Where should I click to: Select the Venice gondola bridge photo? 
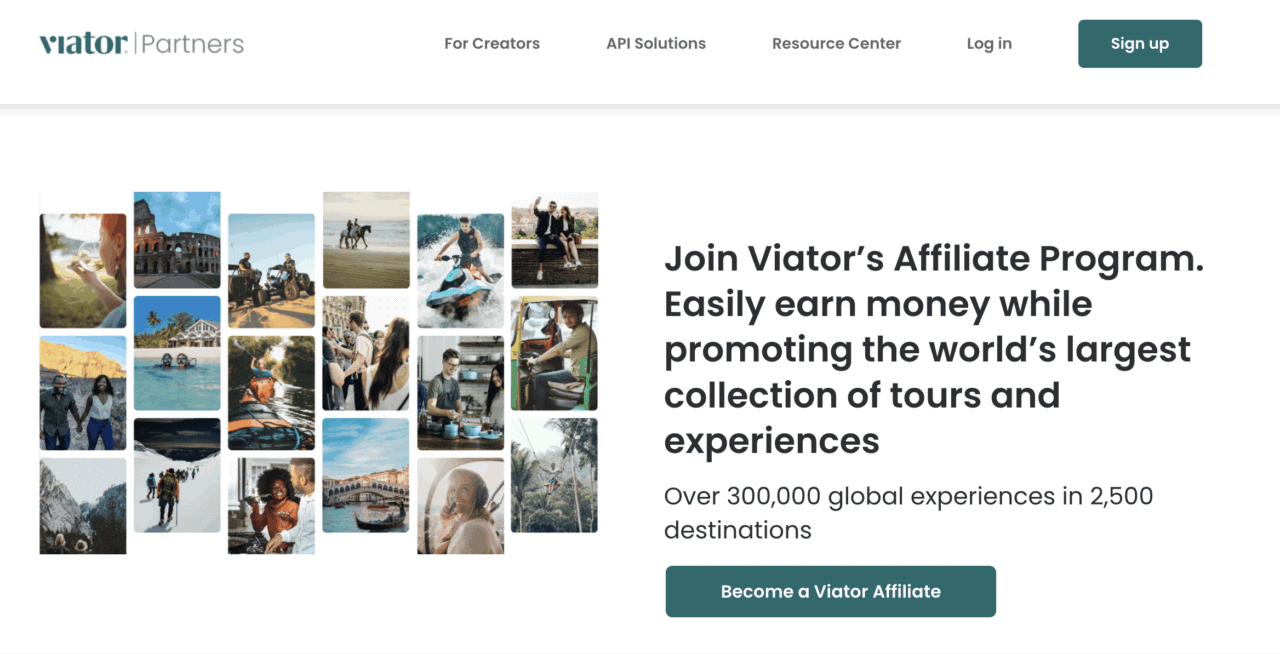click(x=366, y=475)
